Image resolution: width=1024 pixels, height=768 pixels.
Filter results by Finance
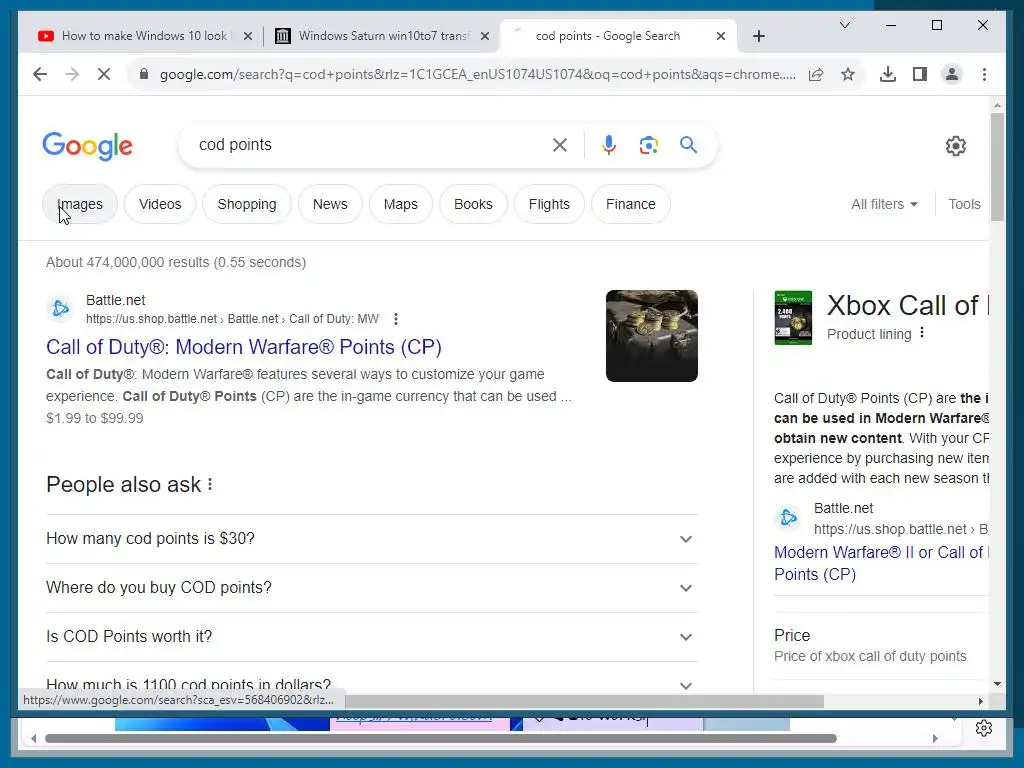630,204
